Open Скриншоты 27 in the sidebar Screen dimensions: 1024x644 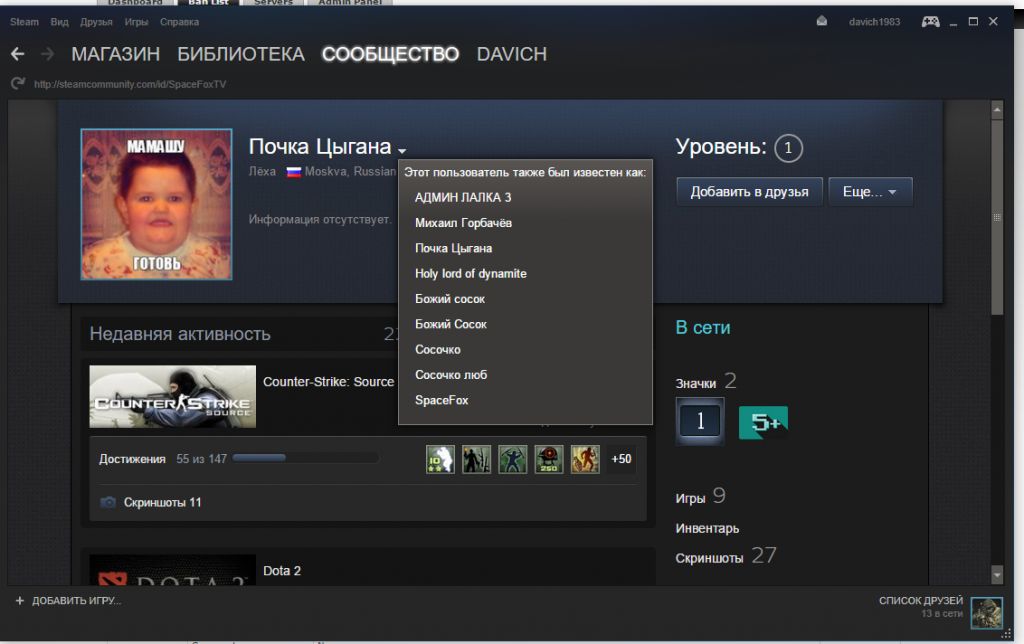(726, 556)
